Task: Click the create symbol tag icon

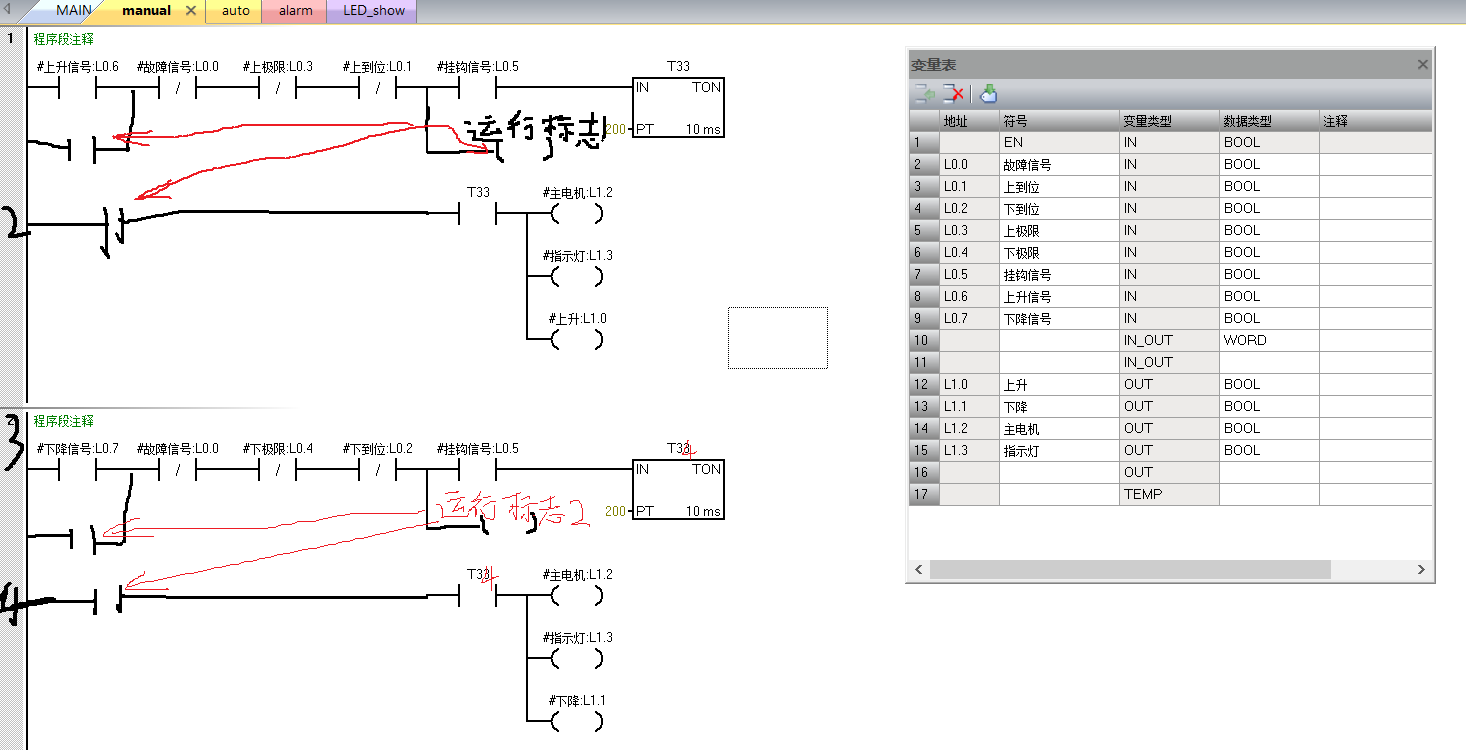Action: (x=988, y=94)
